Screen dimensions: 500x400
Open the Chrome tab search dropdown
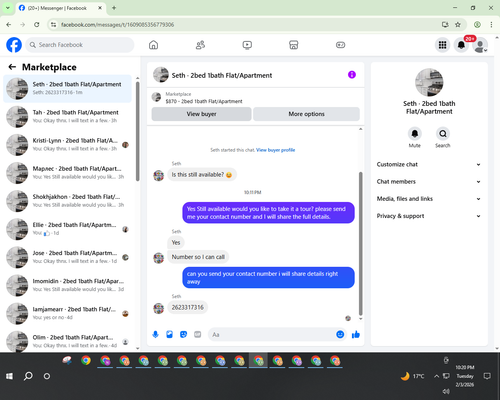[8, 8]
